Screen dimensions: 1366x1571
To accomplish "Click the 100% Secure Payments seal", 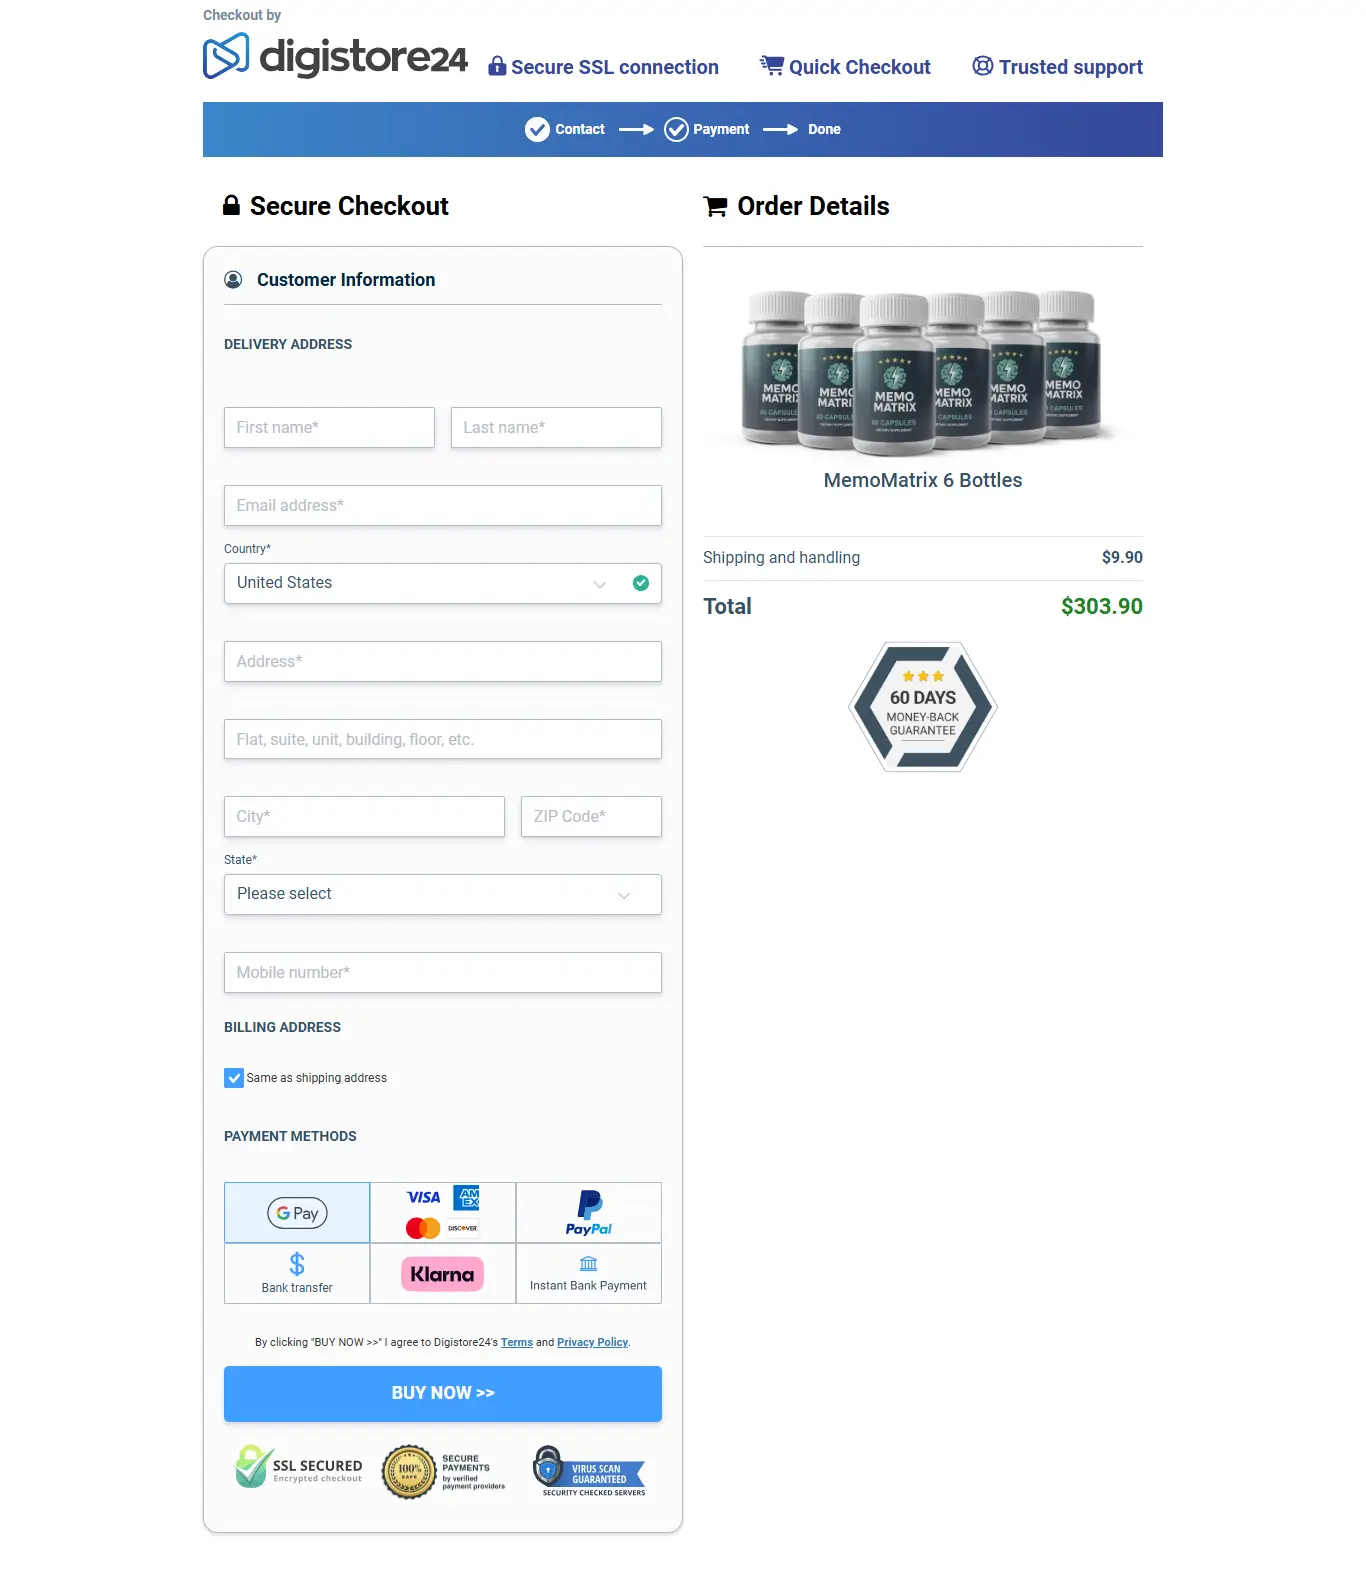I will pos(444,1472).
